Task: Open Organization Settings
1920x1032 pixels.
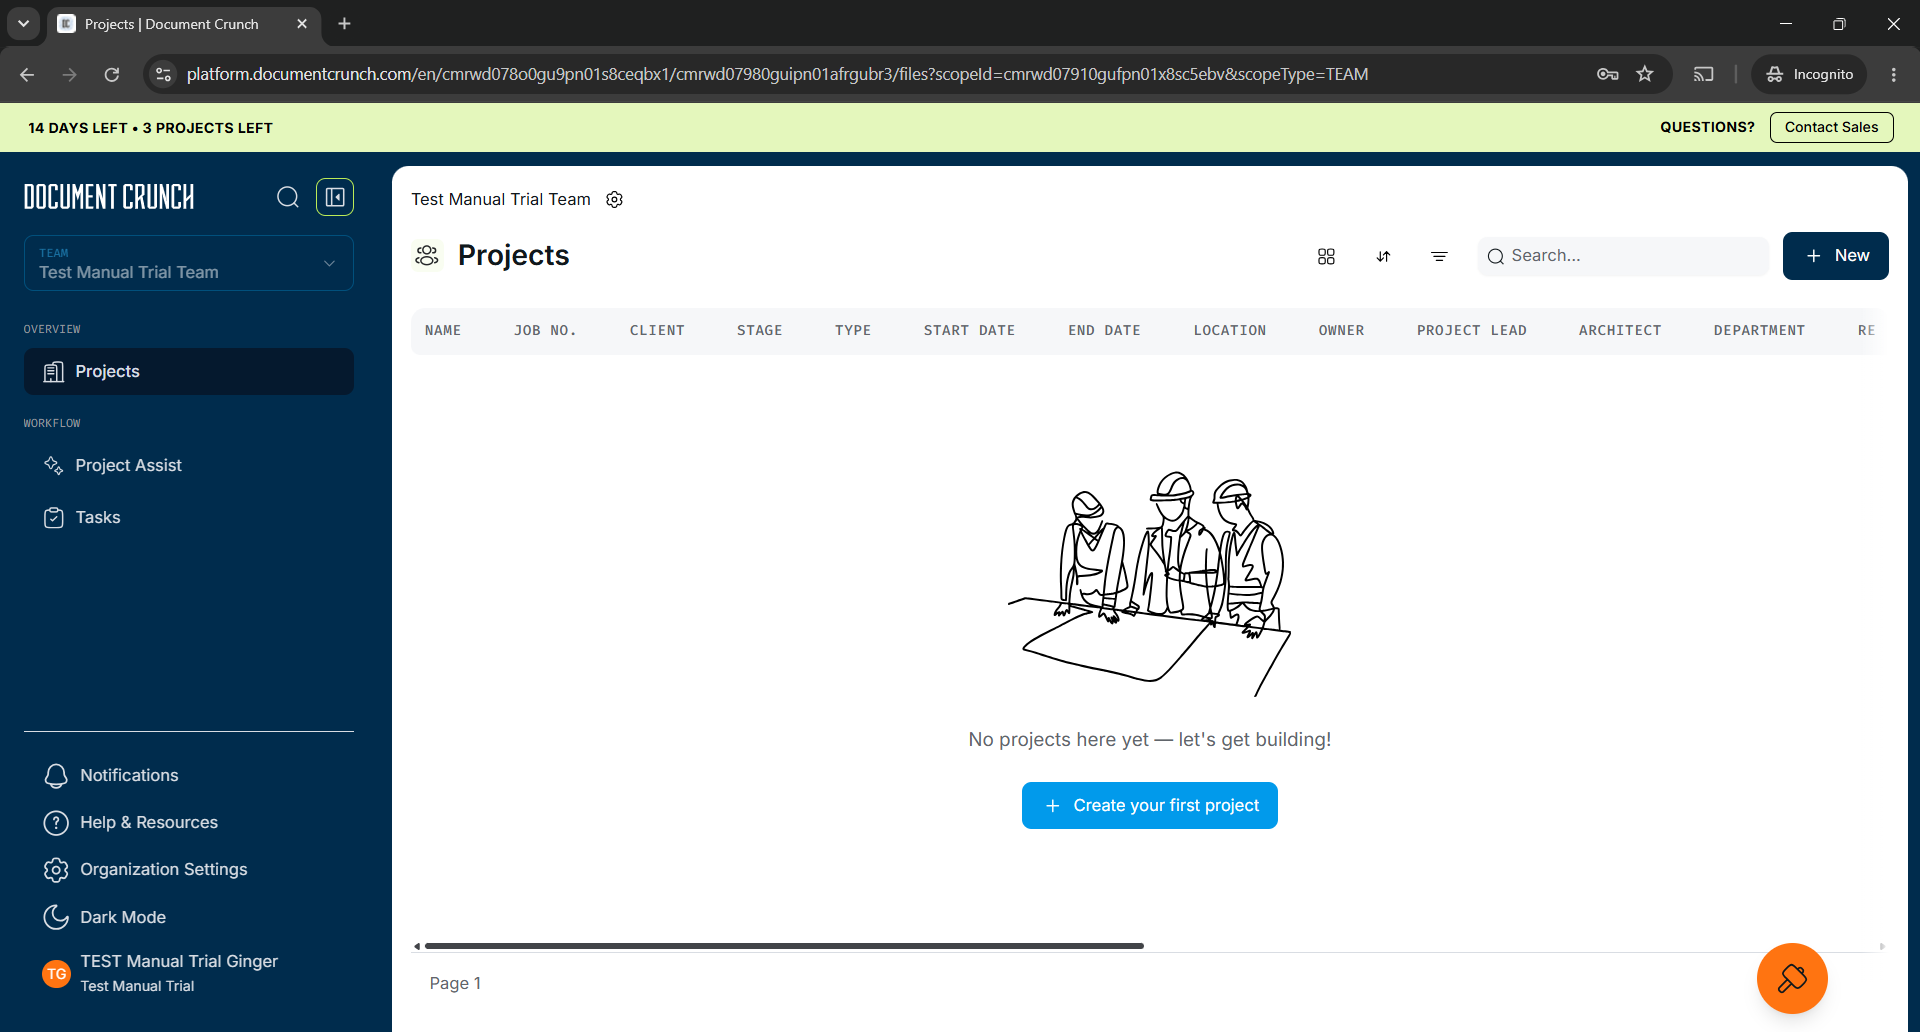Action: tap(145, 869)
